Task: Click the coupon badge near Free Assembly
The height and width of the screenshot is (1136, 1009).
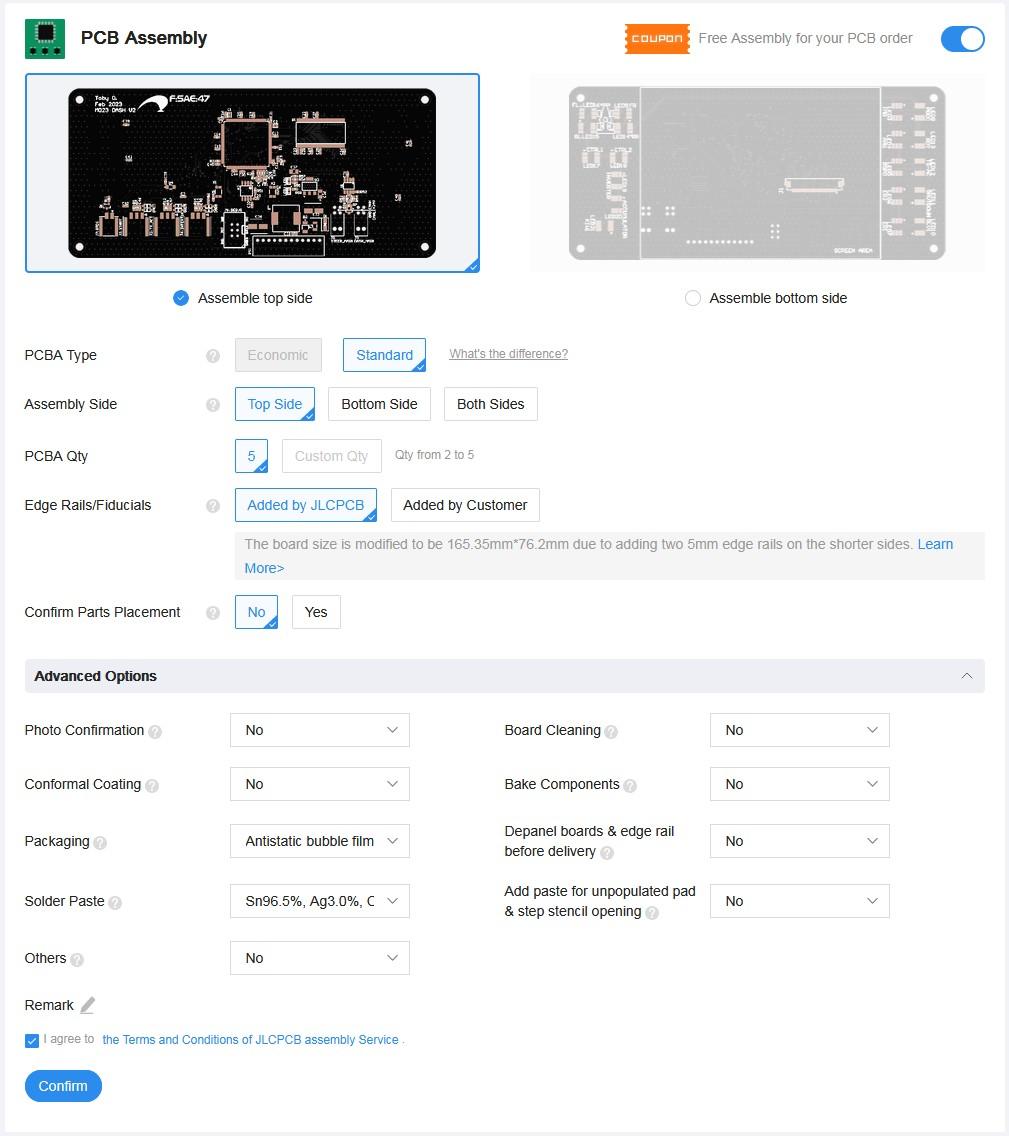Action: (x=657, y=39)
